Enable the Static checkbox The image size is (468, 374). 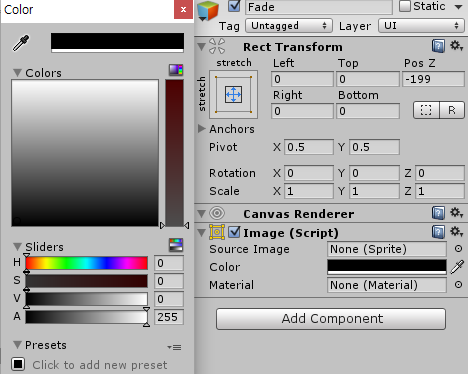tap(405, 6)
